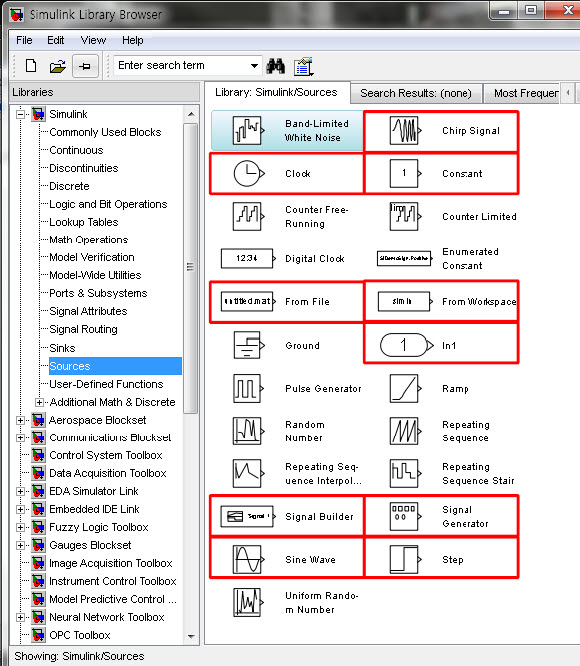Viewport: 580px width, 666px height.
Task: Start search with the binoculars icon
Action: pyautogui.click(x=276, y=66)
